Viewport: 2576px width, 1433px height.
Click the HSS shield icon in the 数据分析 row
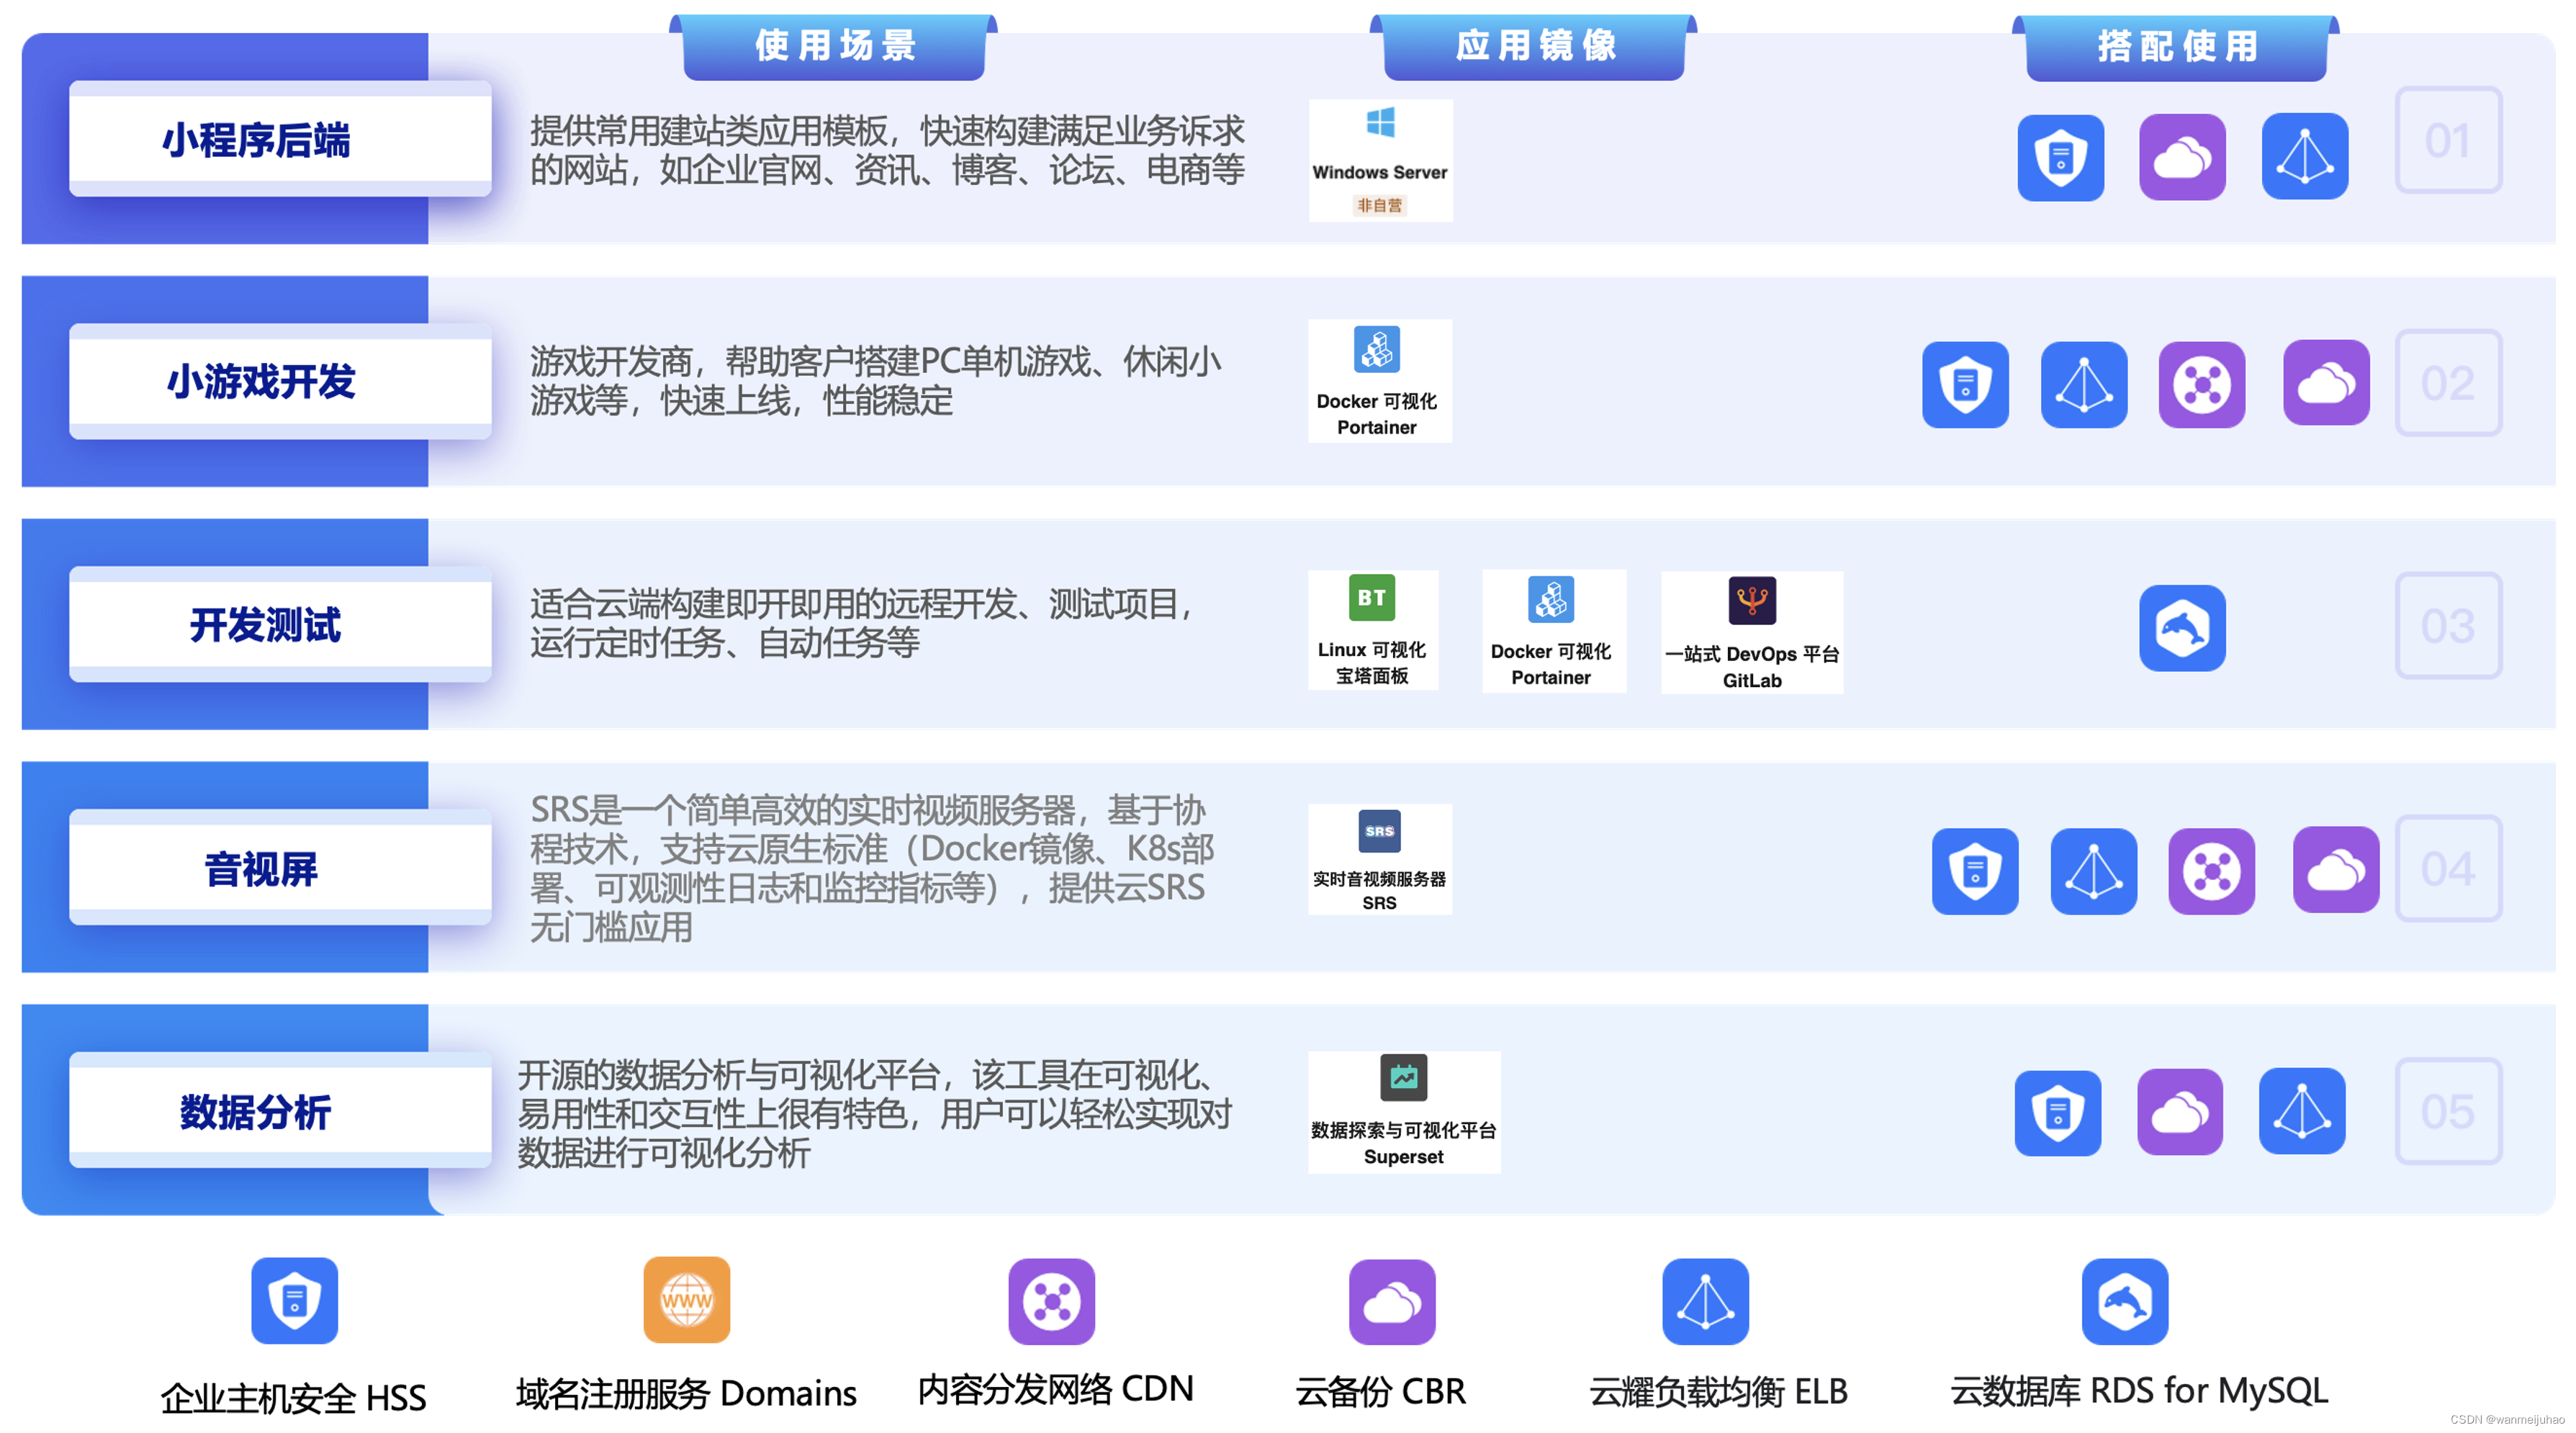click(2058, 1113)
